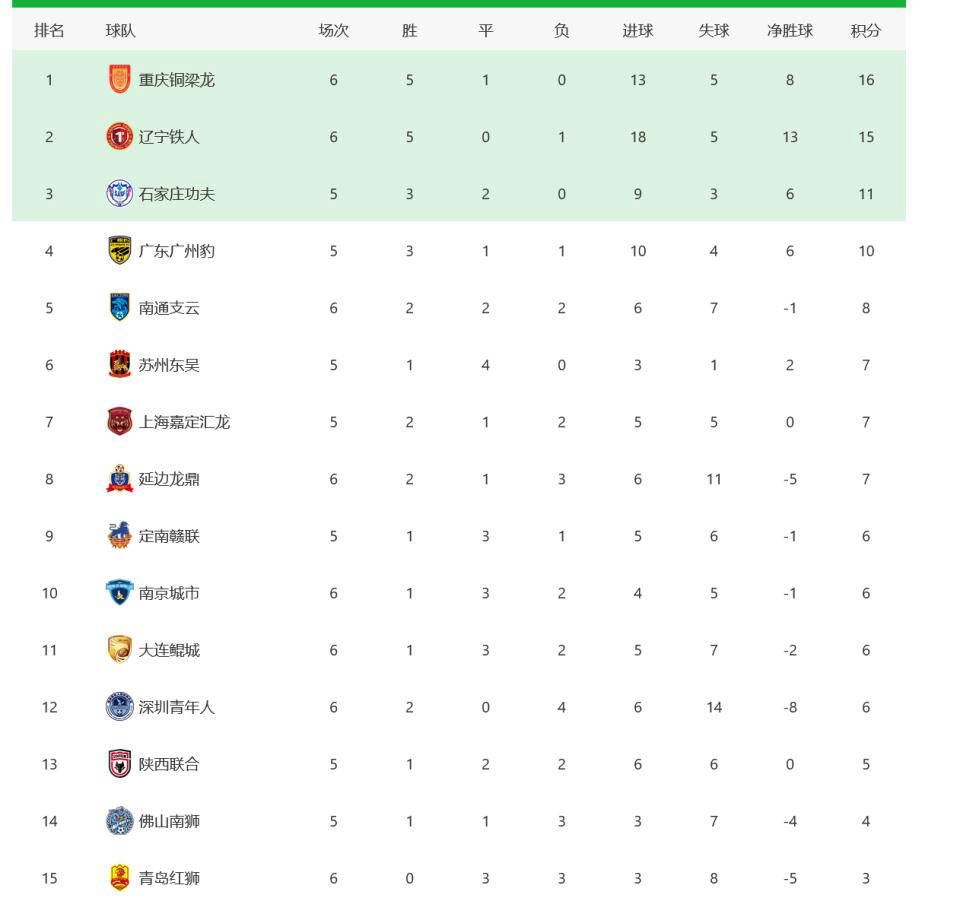
Task: Open the 佛山南狮 team link
Action: [x=169, y=821]
